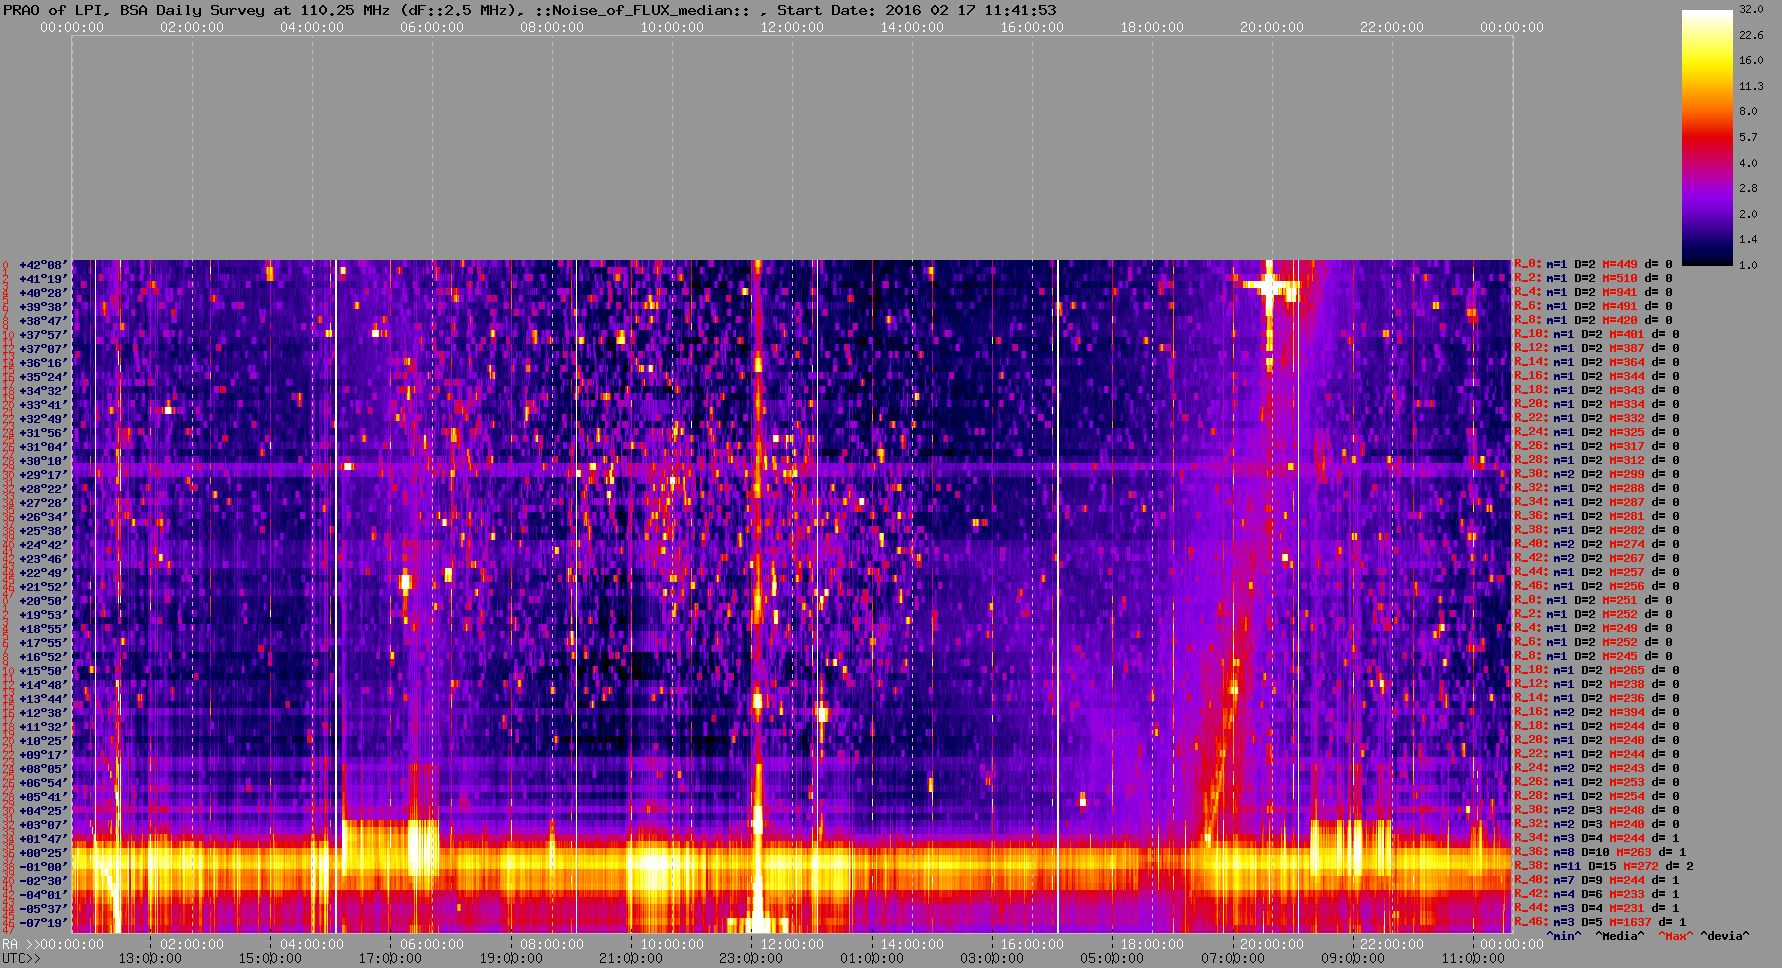Viewport: 1782px width, 968px height.
Task: Select the stats row with M=274
Action: click(x=1597, y=545)
